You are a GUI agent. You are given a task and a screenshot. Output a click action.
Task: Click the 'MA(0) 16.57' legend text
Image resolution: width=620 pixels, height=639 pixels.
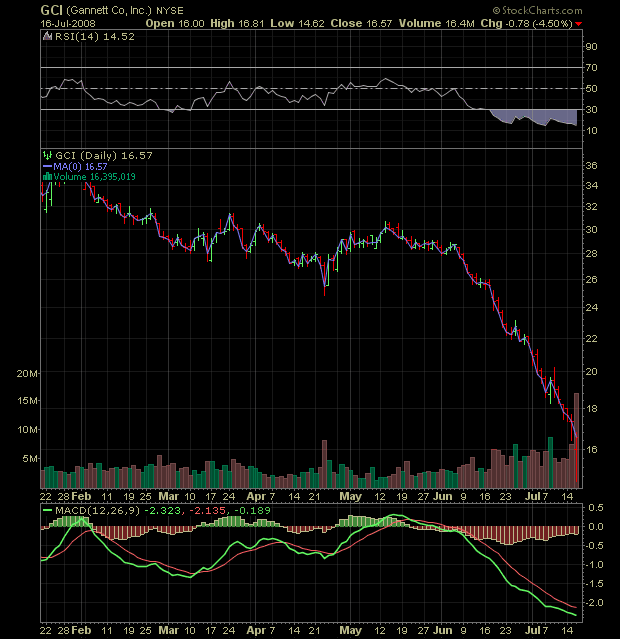click(x=80, y=166)
